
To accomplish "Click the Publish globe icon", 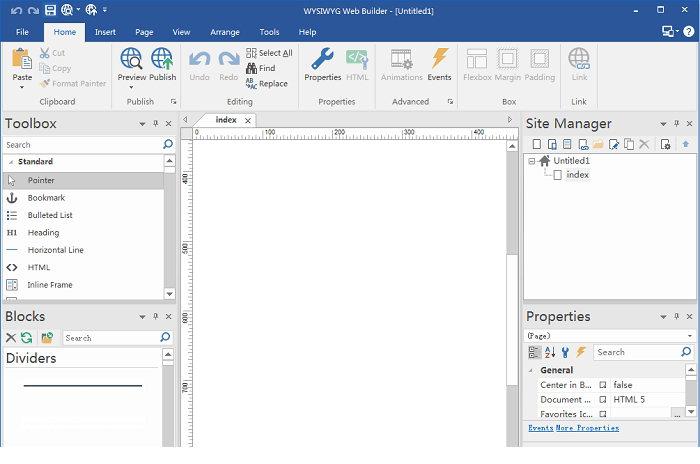I will click(162, 59).
